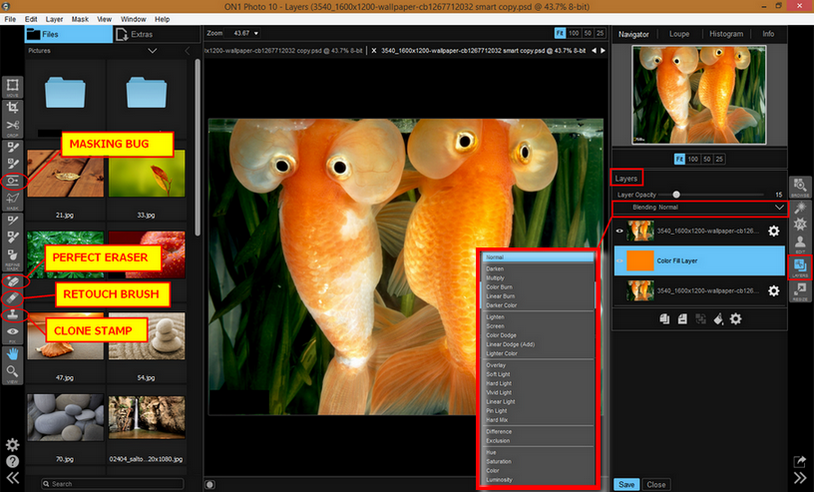Select the Masking Bug tool
Screen dimensions: 814x492
(x=12, y=181)
